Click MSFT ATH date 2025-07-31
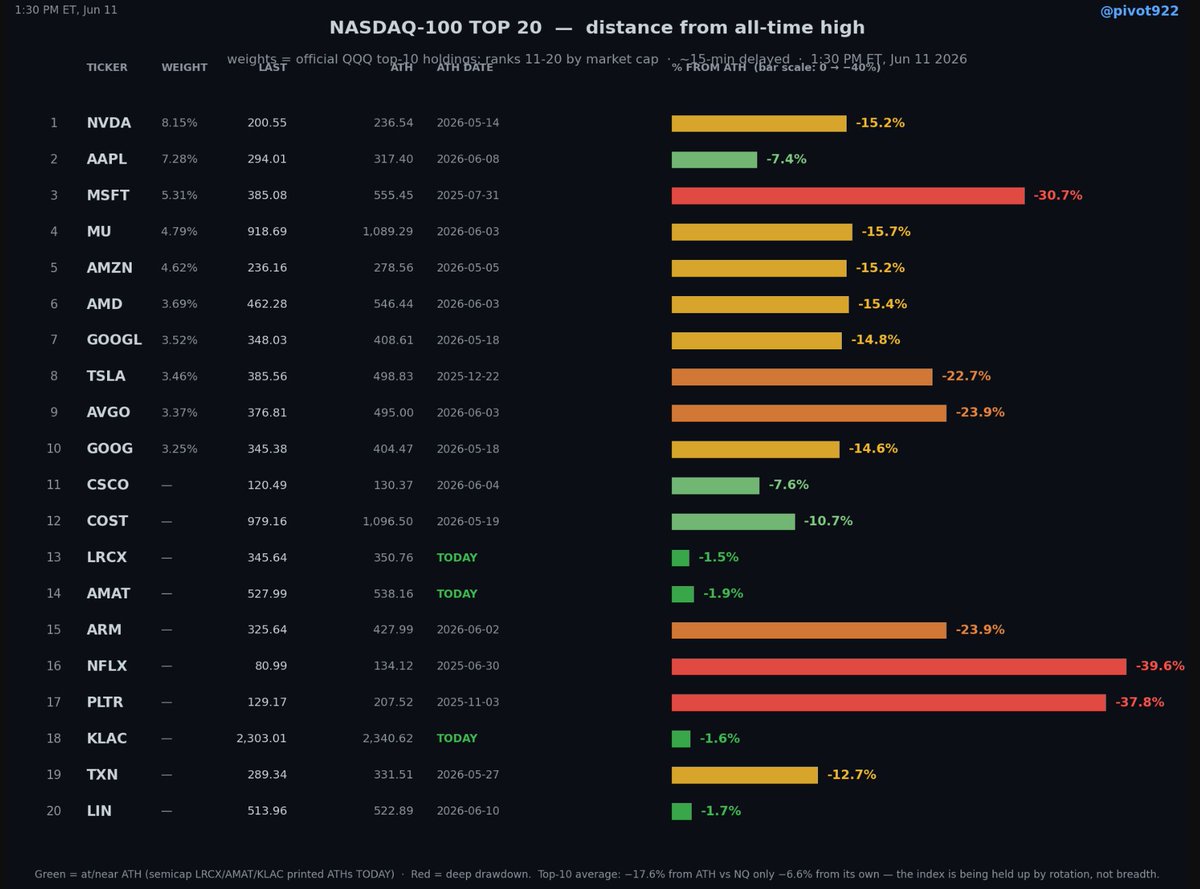 468,196
